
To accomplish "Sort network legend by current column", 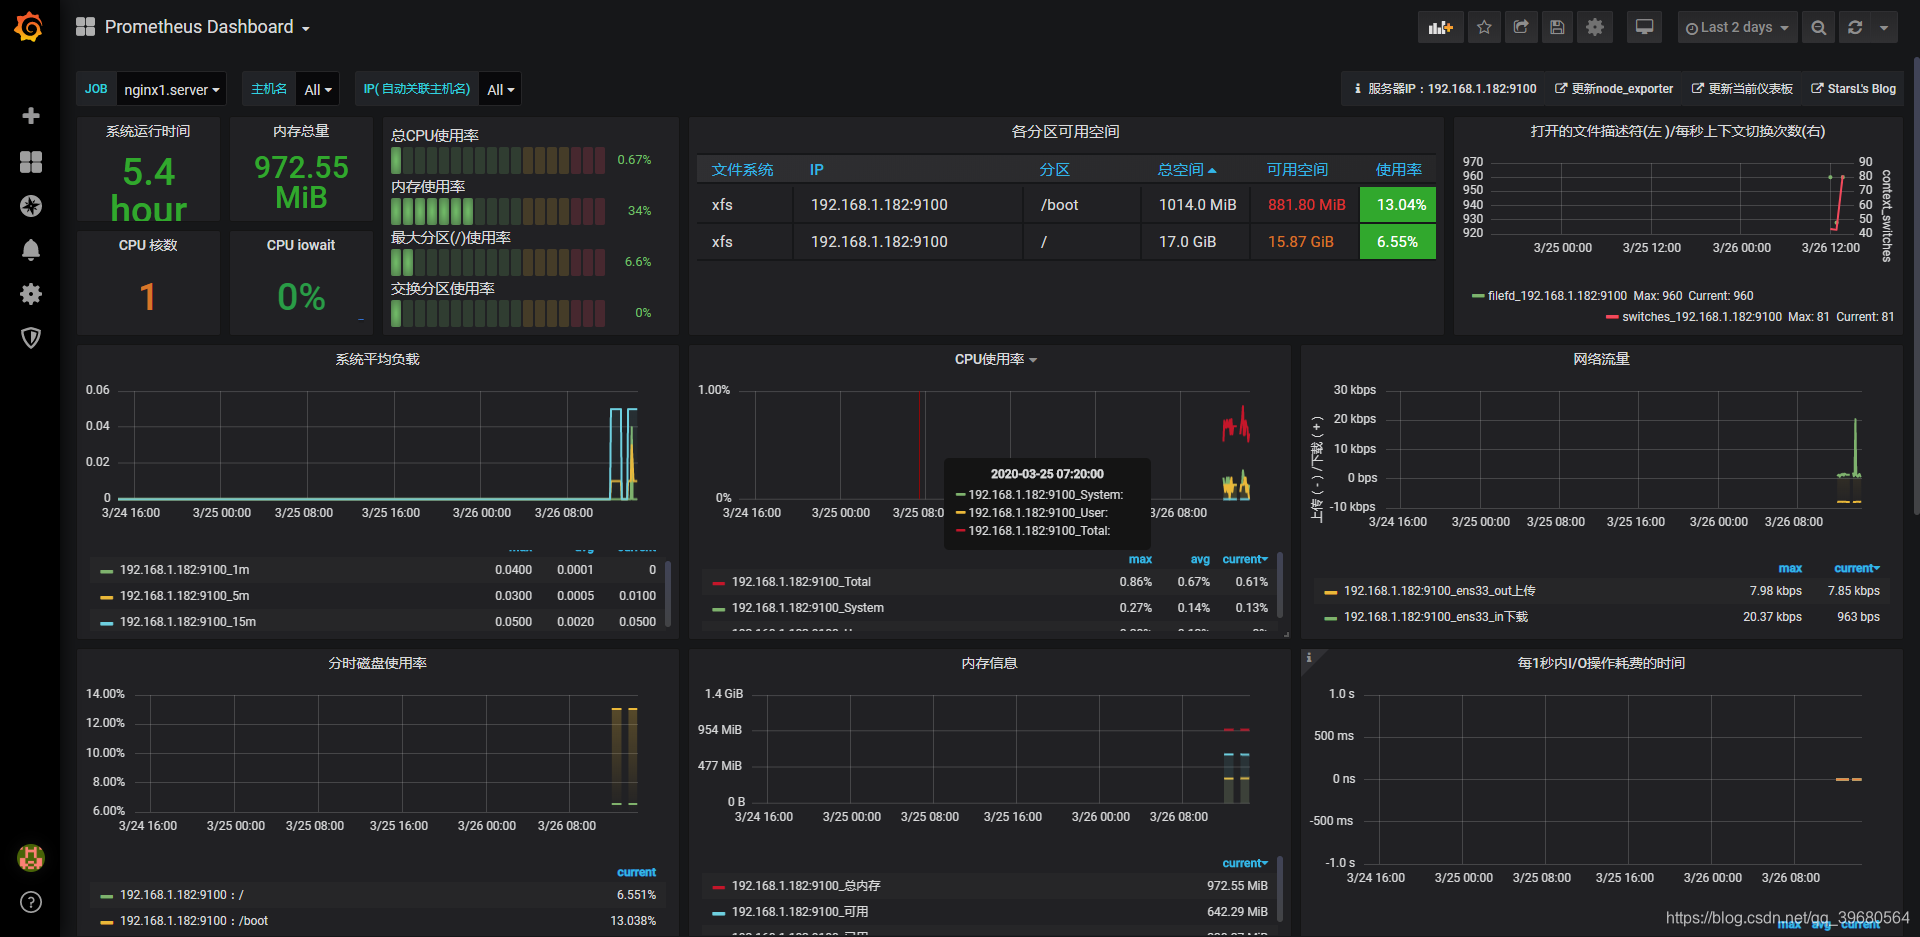I will coord(1857,568).
